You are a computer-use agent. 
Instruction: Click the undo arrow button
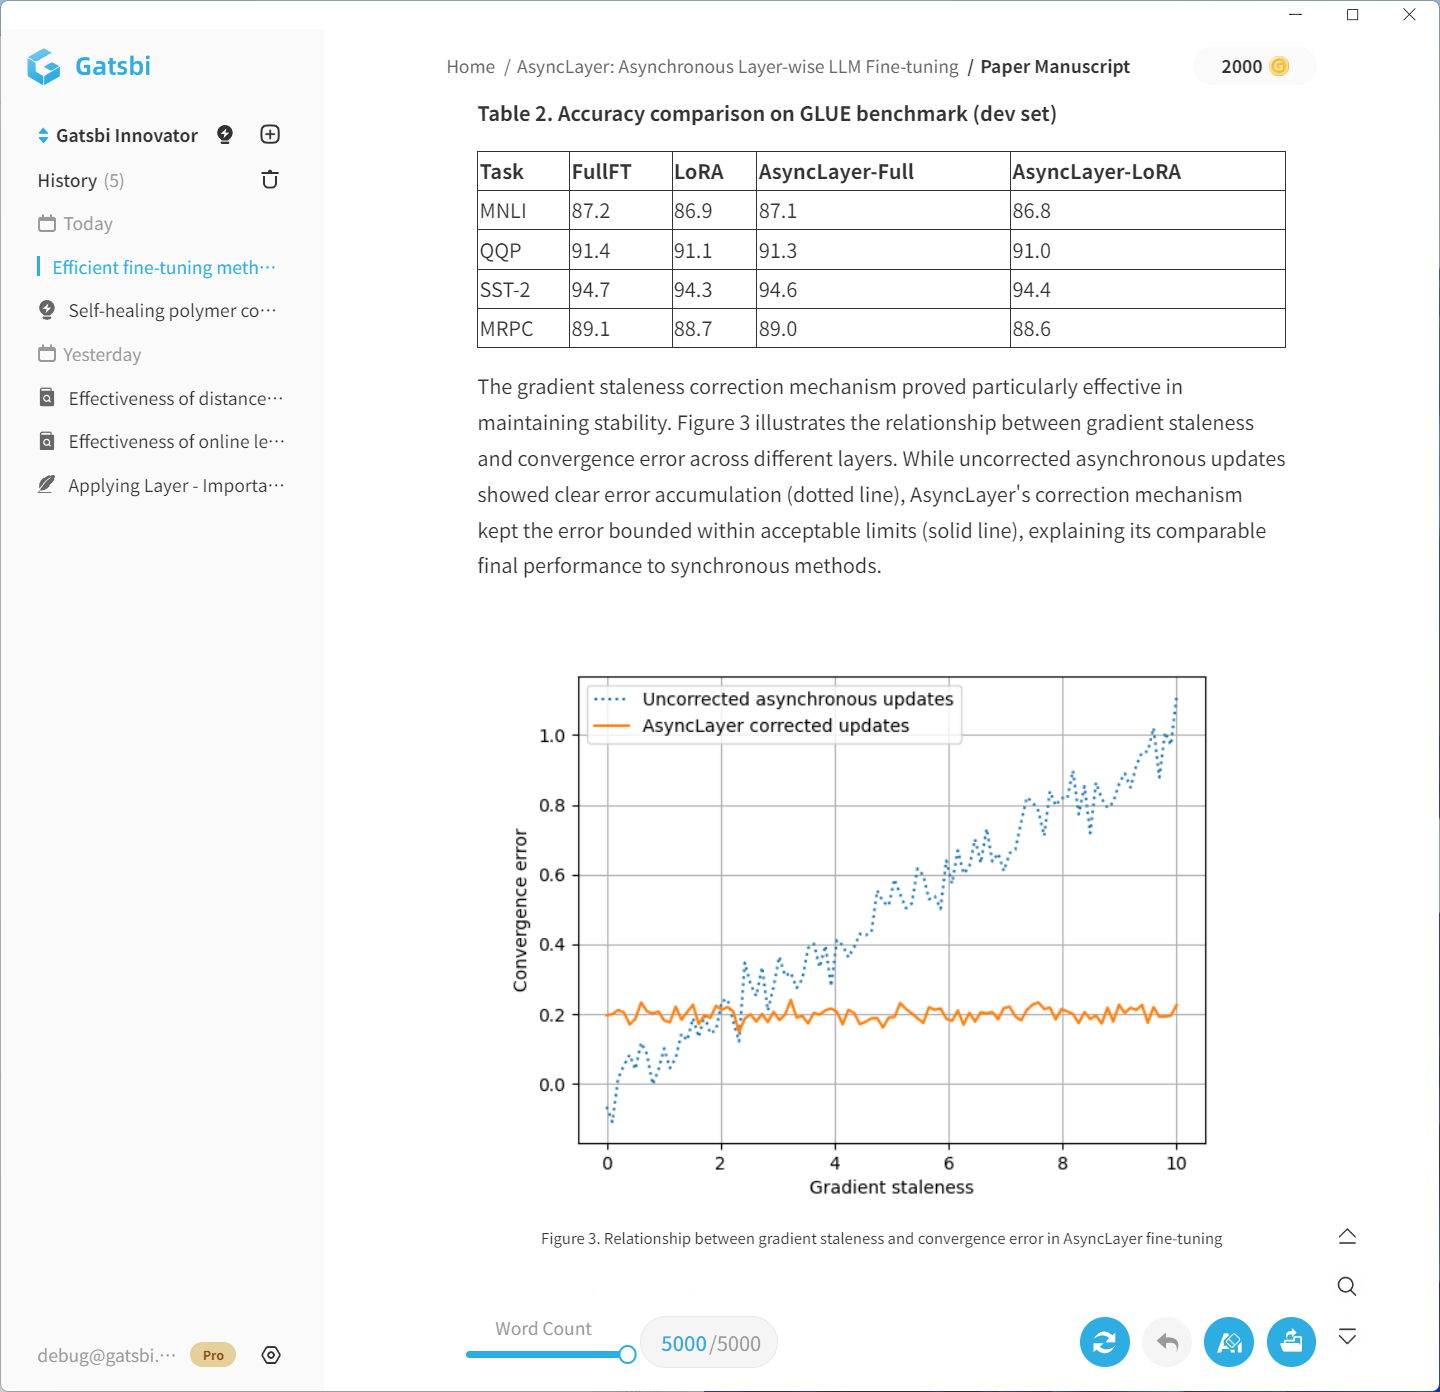pyautogui.click(x=1167, y=1342)
